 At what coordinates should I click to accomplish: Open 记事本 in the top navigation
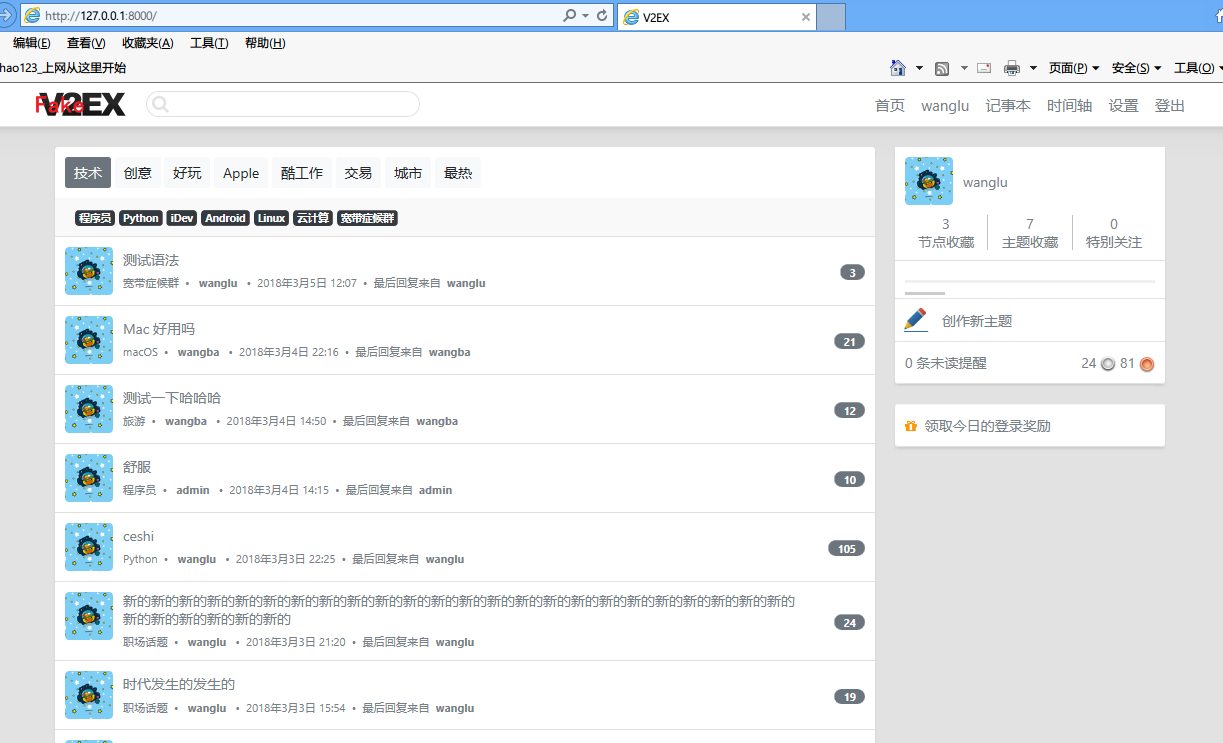click(1008, 105)
